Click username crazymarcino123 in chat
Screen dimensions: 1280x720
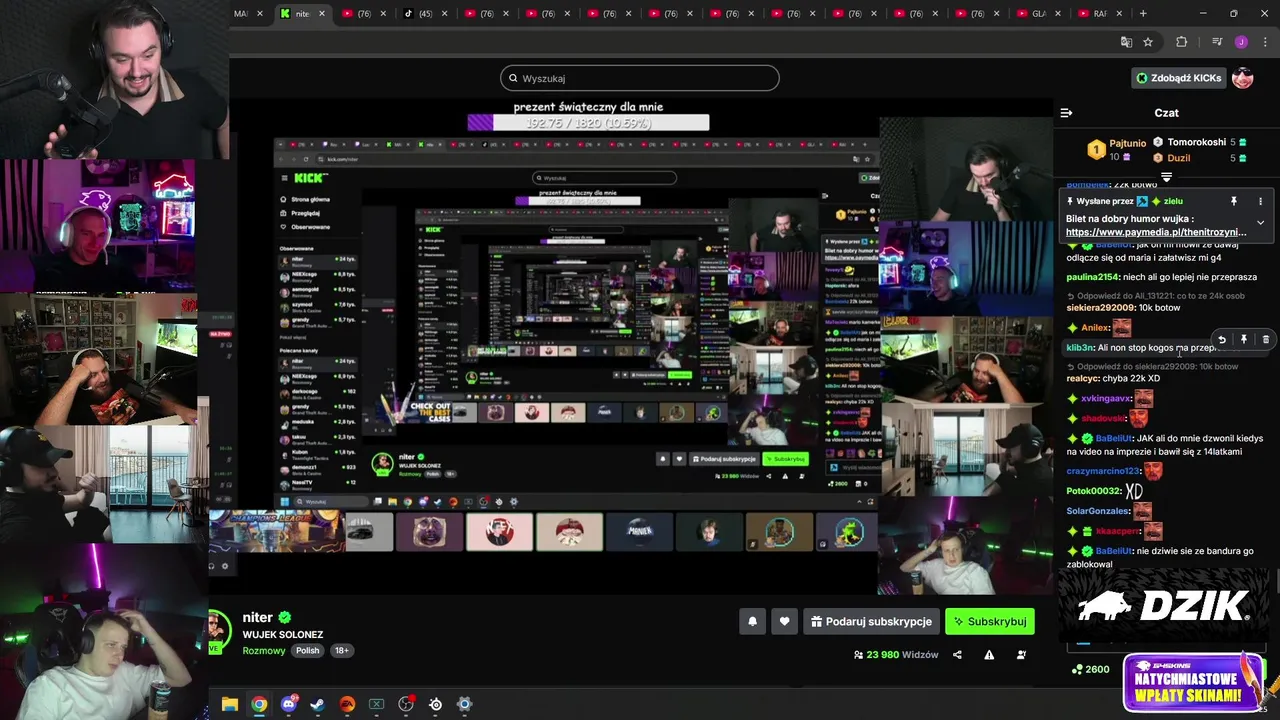click(x=1102, y=471)
